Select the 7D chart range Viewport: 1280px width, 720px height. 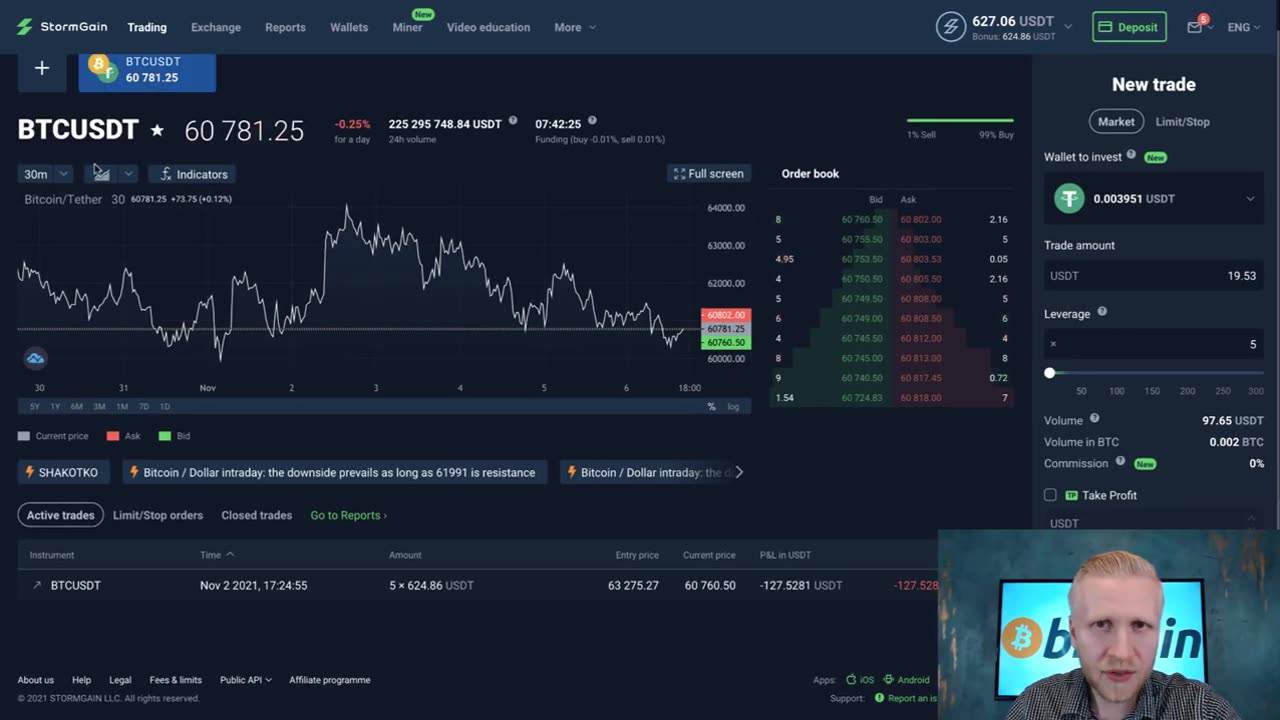click(144, 407)
